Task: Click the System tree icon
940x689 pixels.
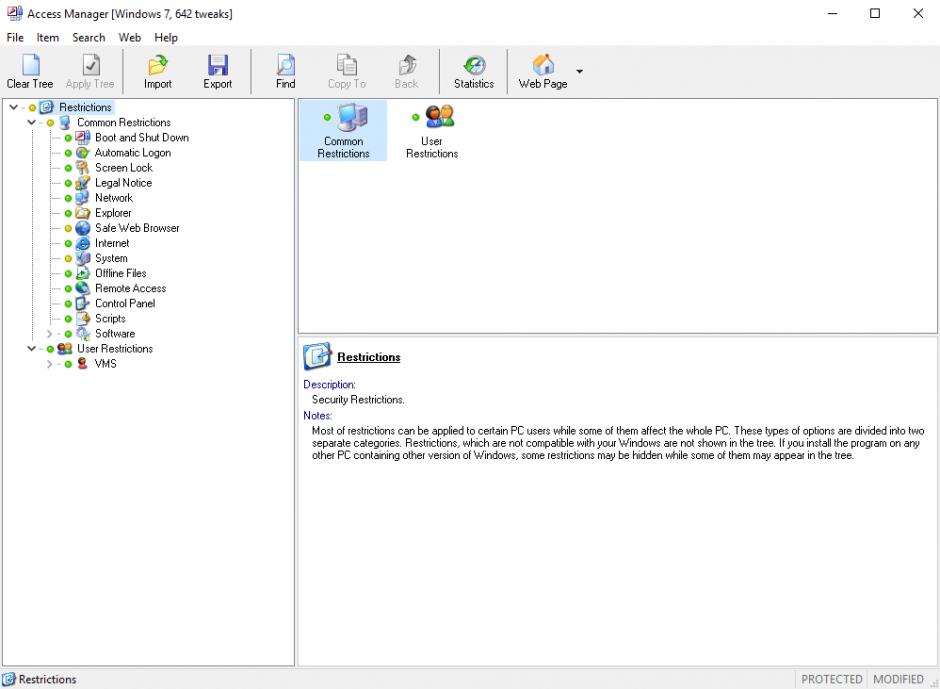Action: tap(83, 258)
